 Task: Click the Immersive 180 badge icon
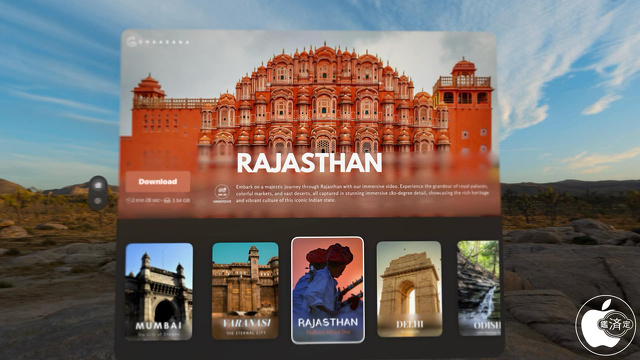pyautogui.click(x=222, y=193)
